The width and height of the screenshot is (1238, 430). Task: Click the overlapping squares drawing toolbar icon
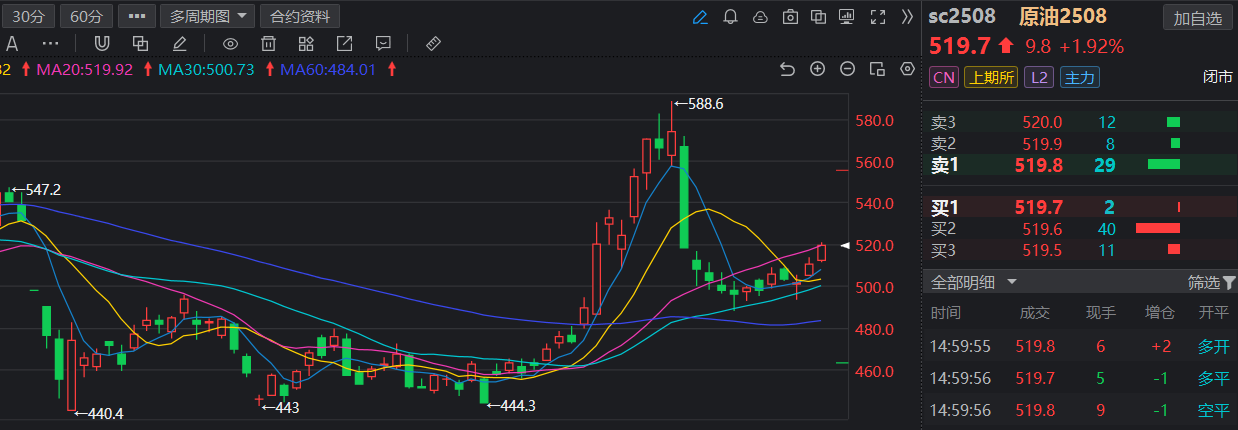pos(141,44)
